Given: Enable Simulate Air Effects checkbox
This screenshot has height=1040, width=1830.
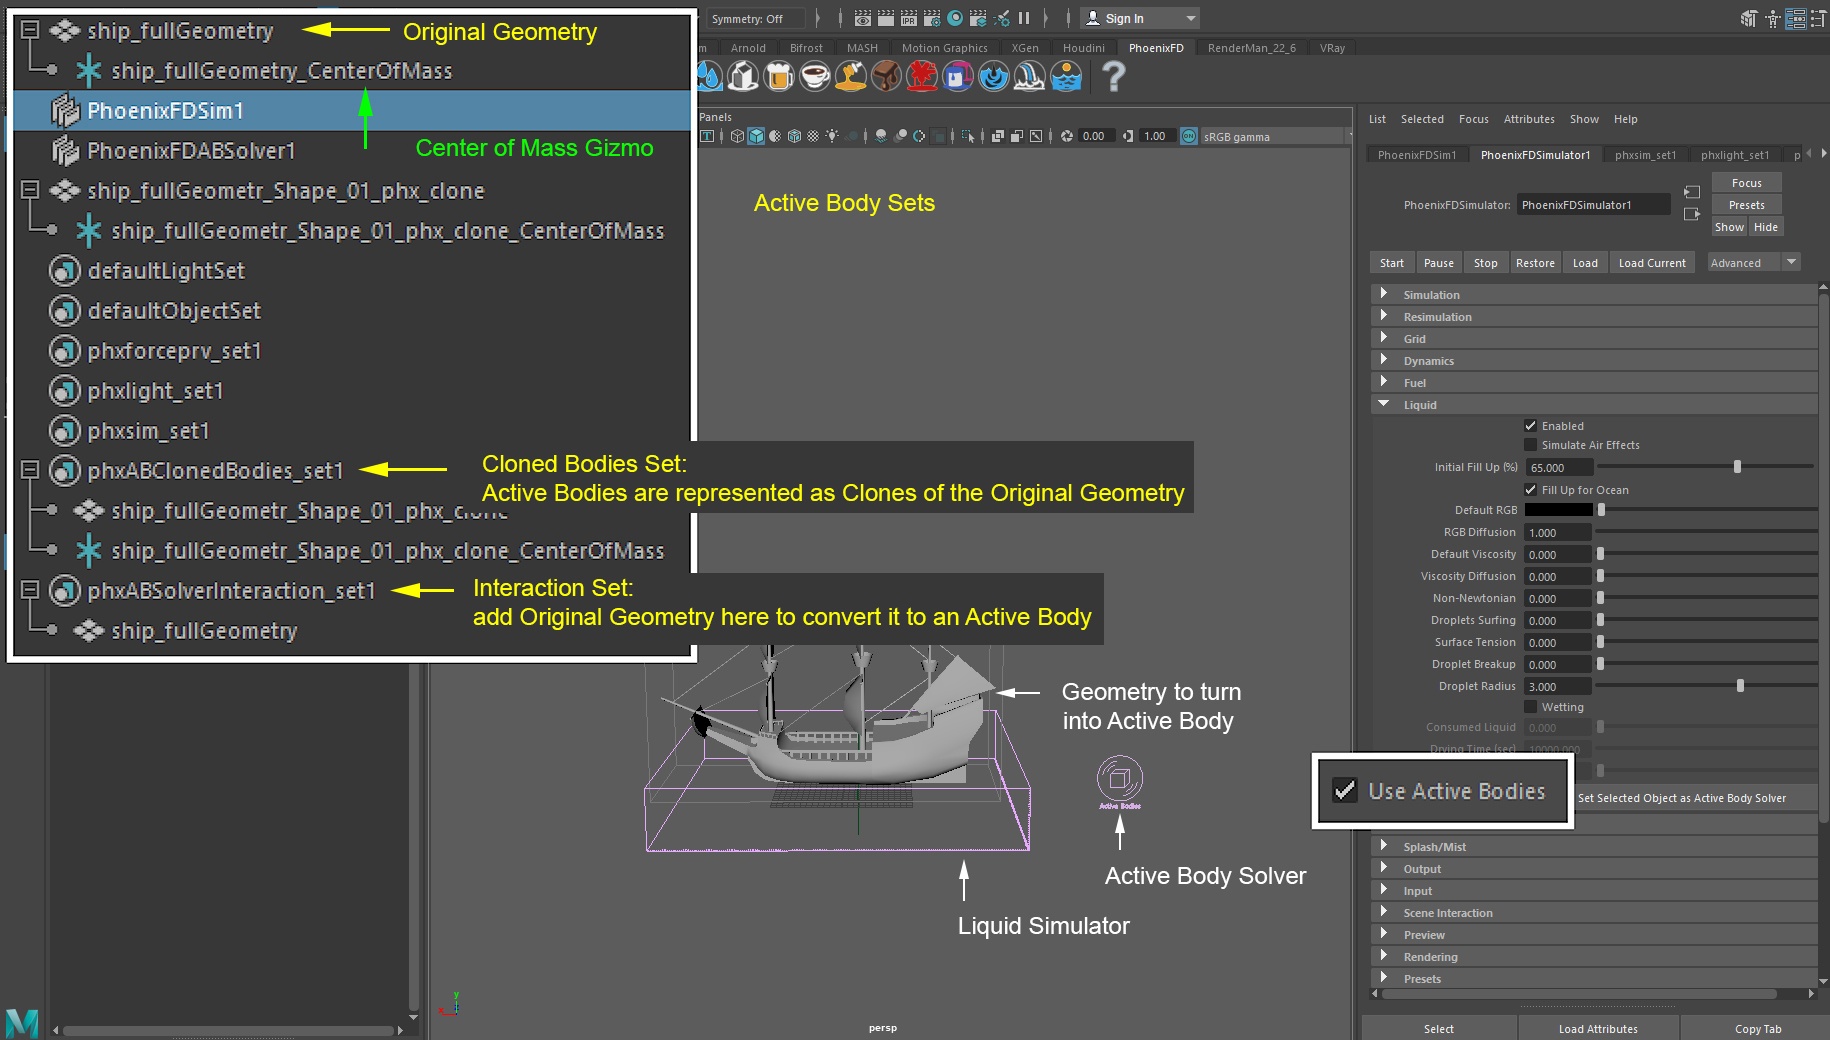Looking at the screenshot, I should pos(1530,445).
